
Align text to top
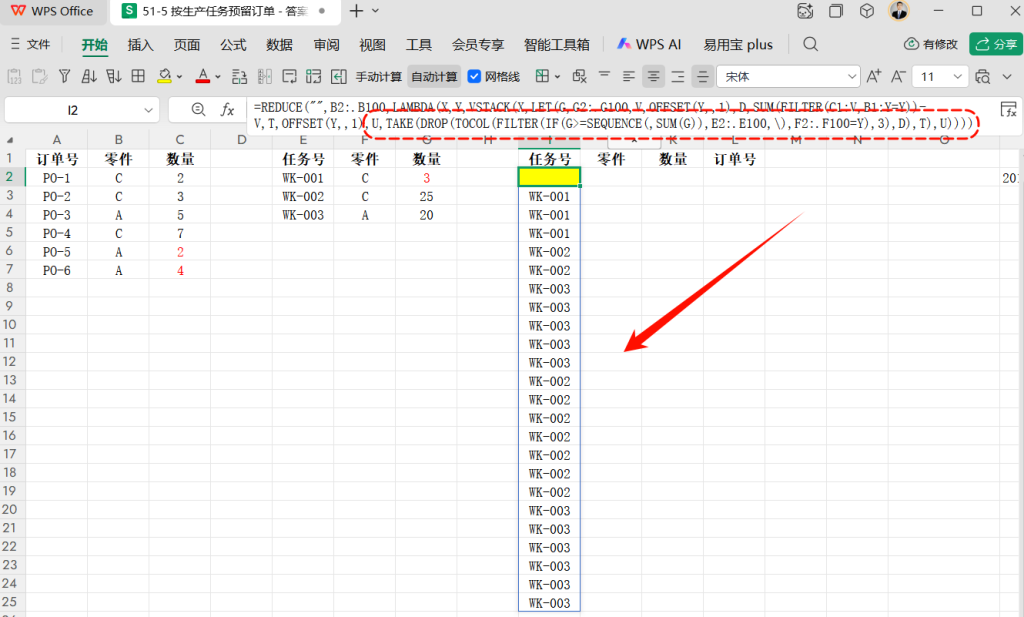605,76
